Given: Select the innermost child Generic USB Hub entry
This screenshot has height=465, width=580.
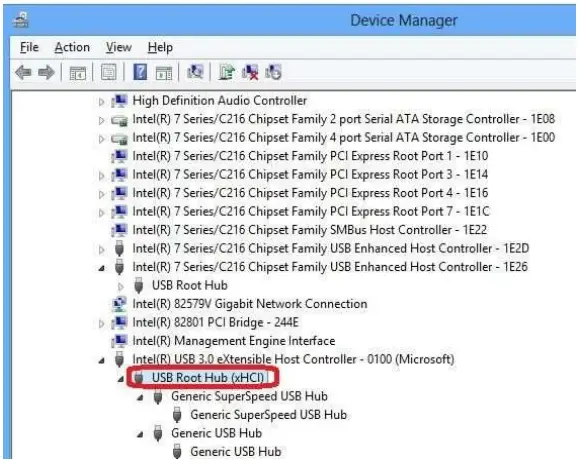Looking at the screenshot, I should (x=236, y=452).
